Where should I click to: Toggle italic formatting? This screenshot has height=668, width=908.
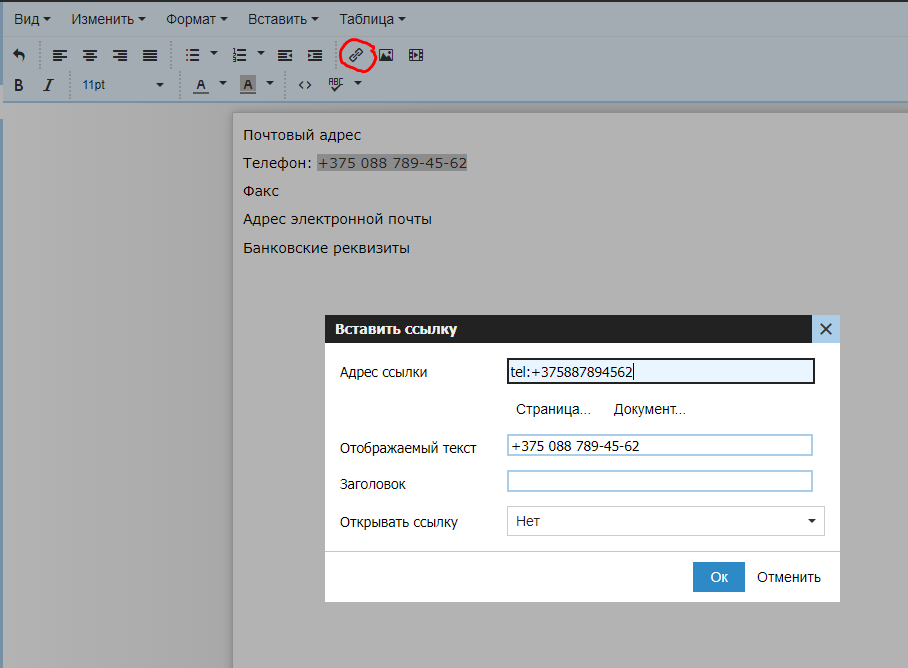click(x=48, y=85)
